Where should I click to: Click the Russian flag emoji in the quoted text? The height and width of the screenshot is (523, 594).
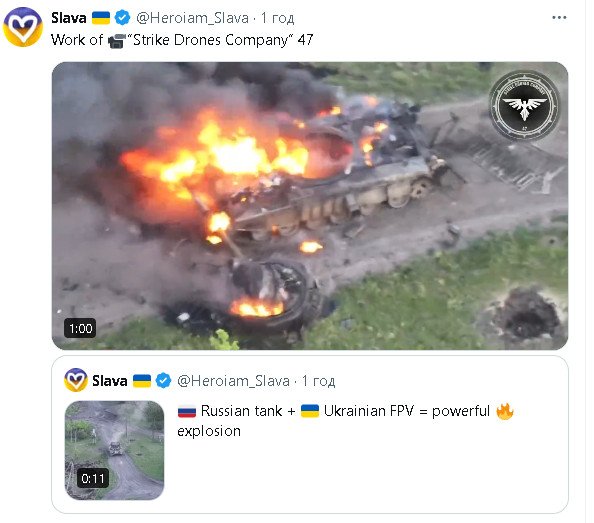tap(187, 411)
